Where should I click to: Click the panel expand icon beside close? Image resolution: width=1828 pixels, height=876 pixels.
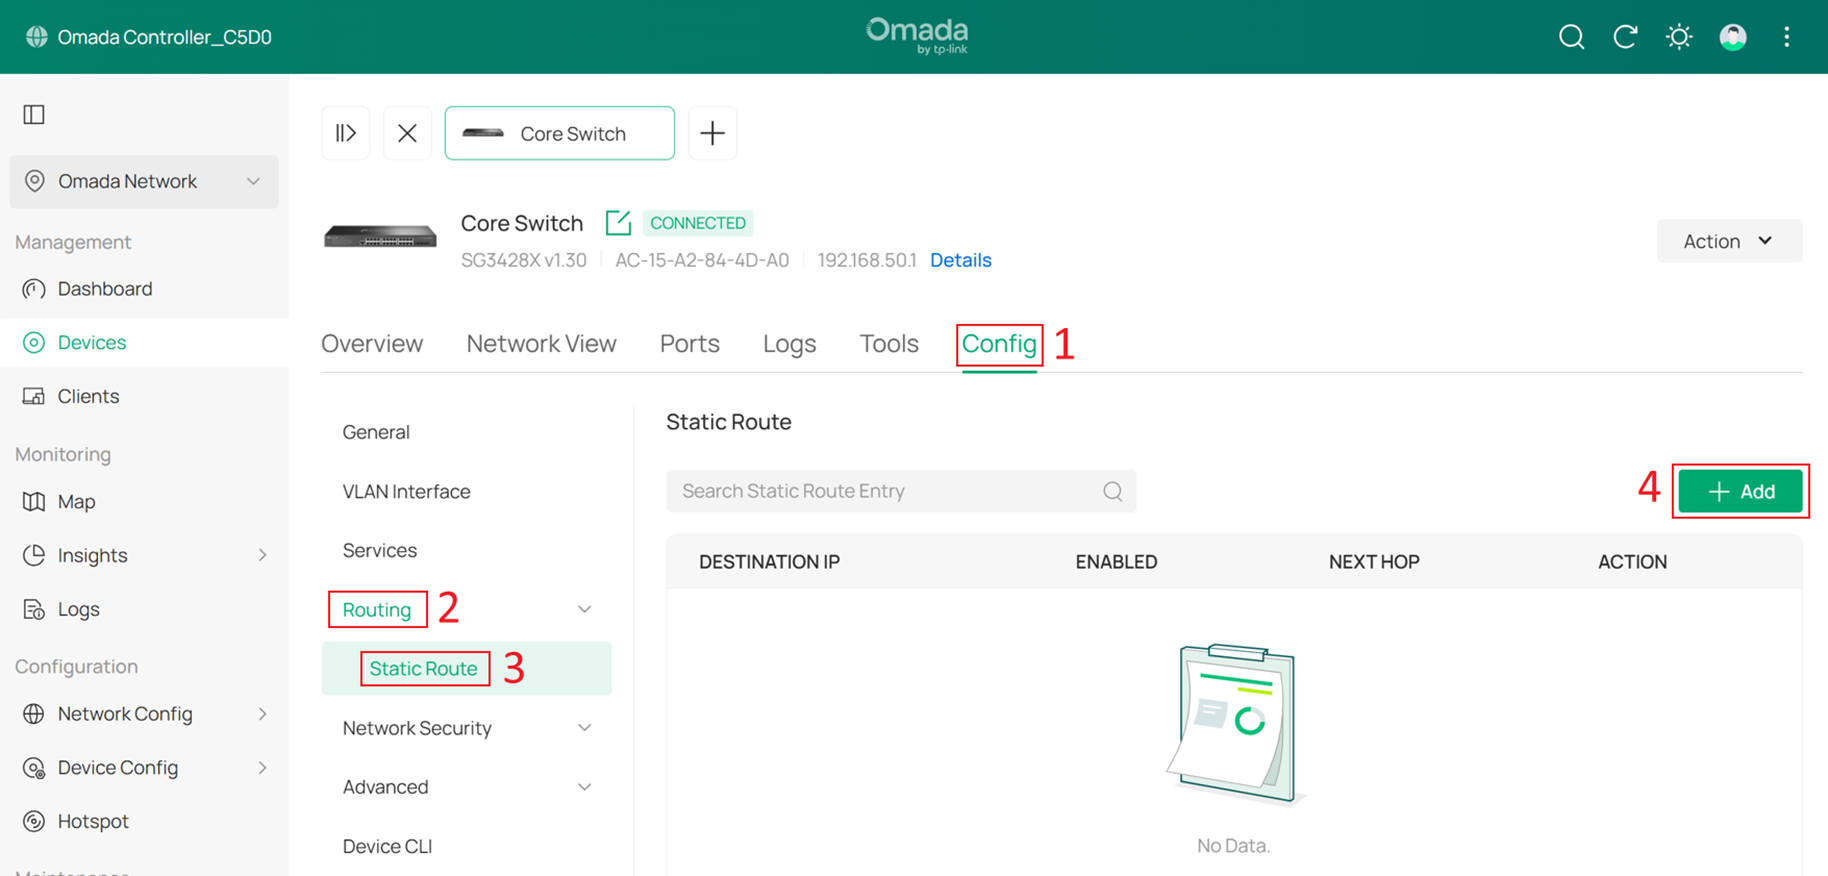pos(346,133)
